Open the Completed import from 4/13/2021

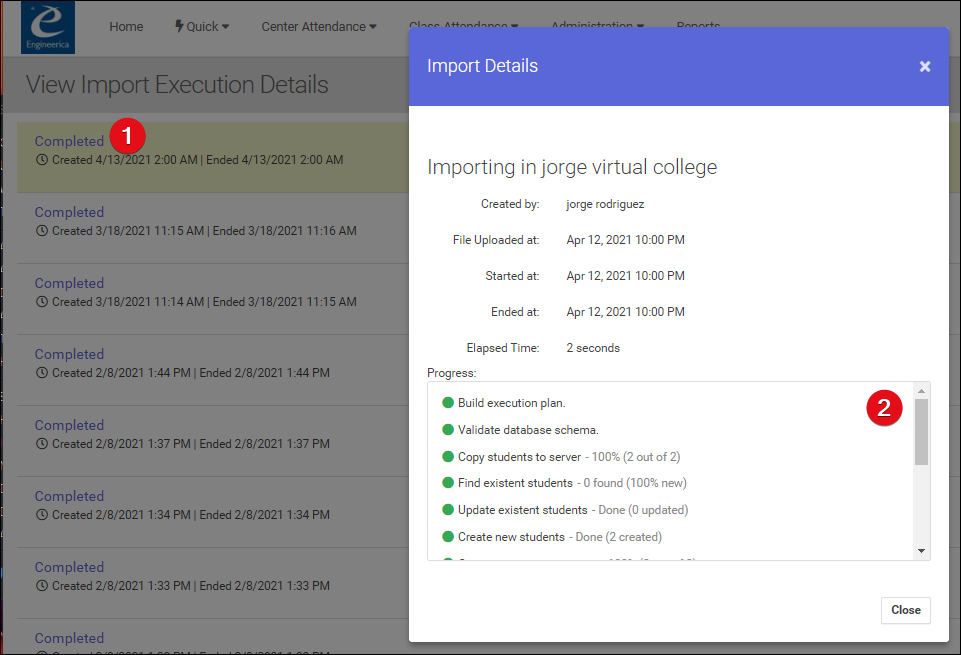[69, 141]
